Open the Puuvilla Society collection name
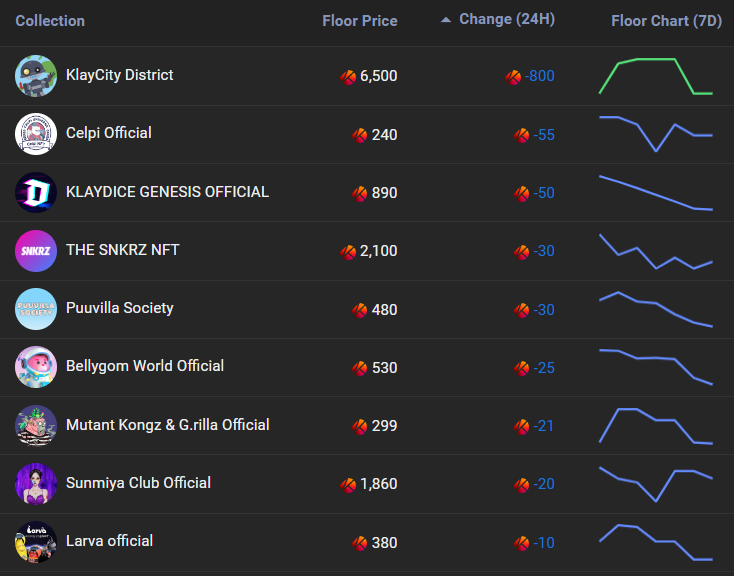Screen dimensions: 734x576 (x=119, y=308)
